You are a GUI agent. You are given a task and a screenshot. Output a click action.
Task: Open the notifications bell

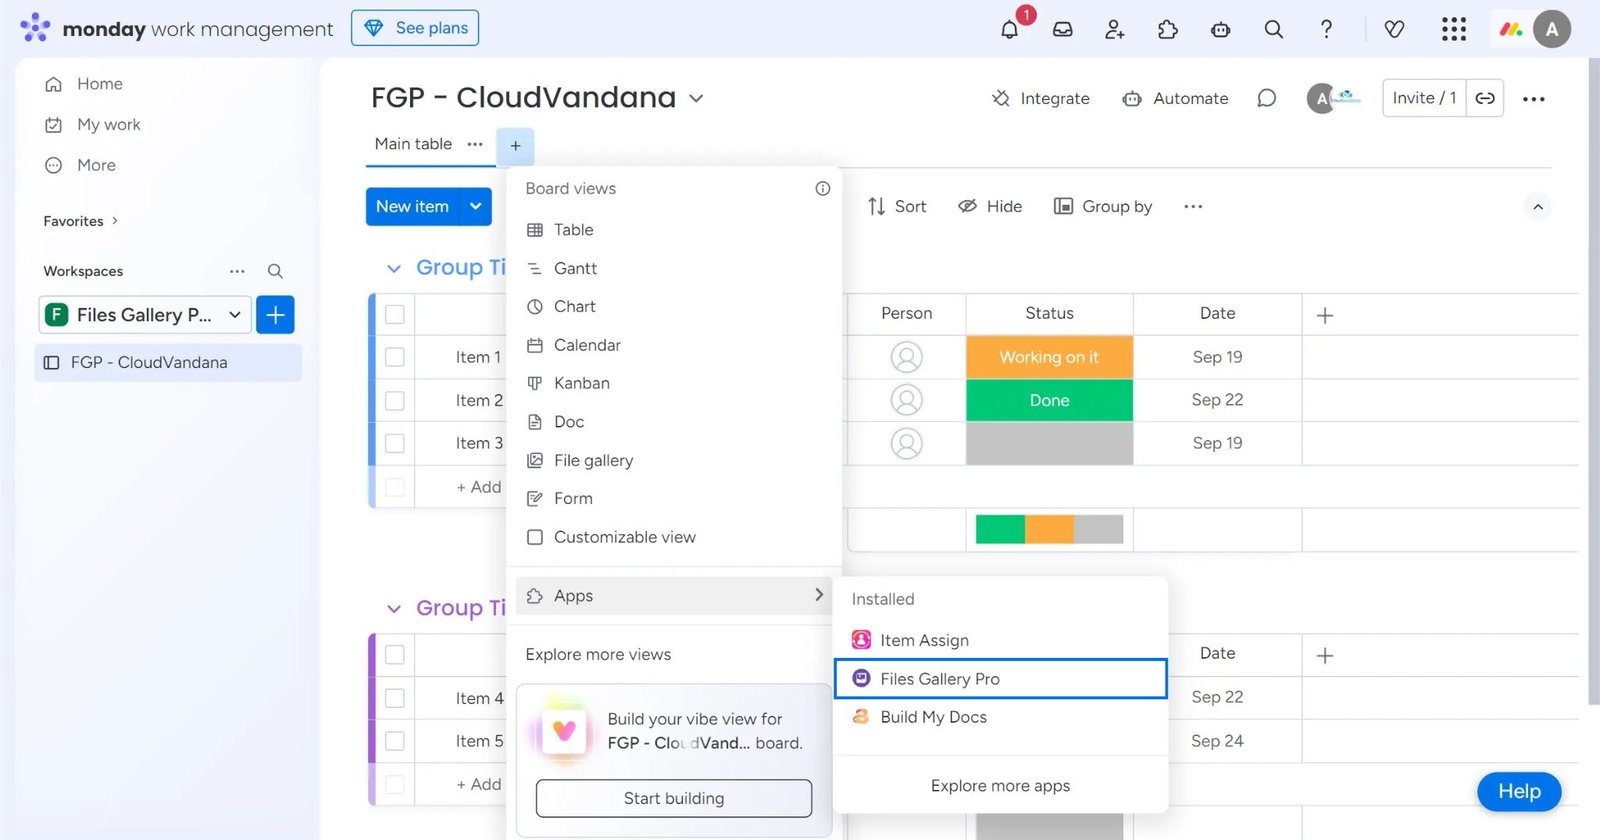(x=1010, y=29)
